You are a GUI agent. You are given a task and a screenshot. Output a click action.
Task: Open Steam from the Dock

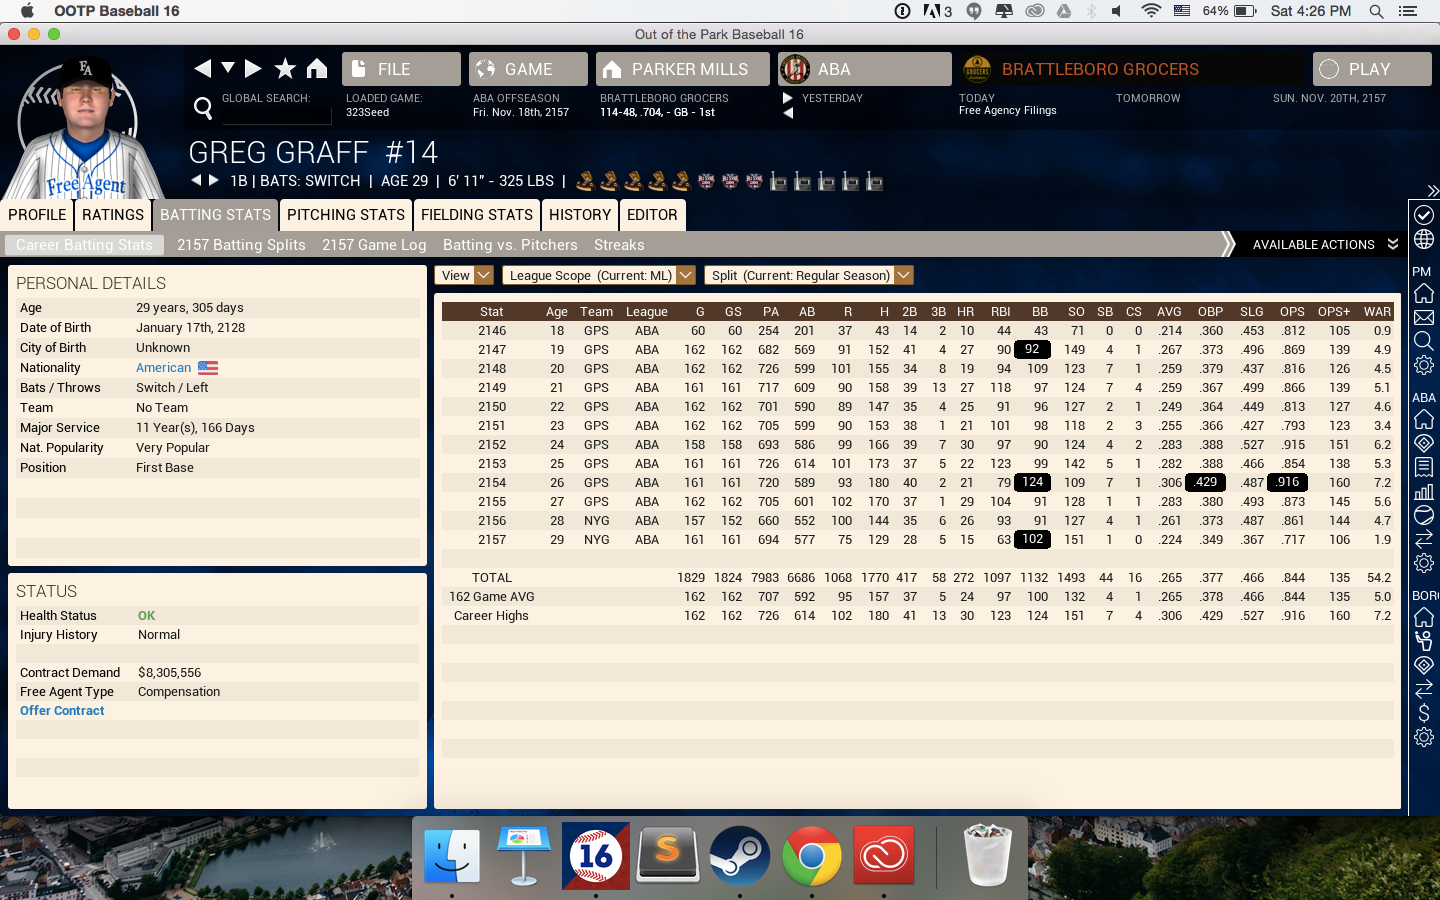coord(739,856)
